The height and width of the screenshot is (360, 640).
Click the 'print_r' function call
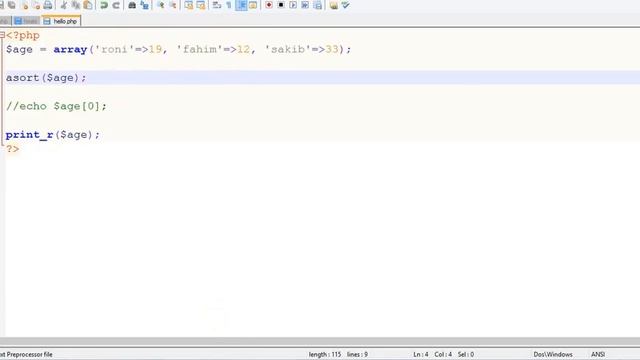click(29, 135)
